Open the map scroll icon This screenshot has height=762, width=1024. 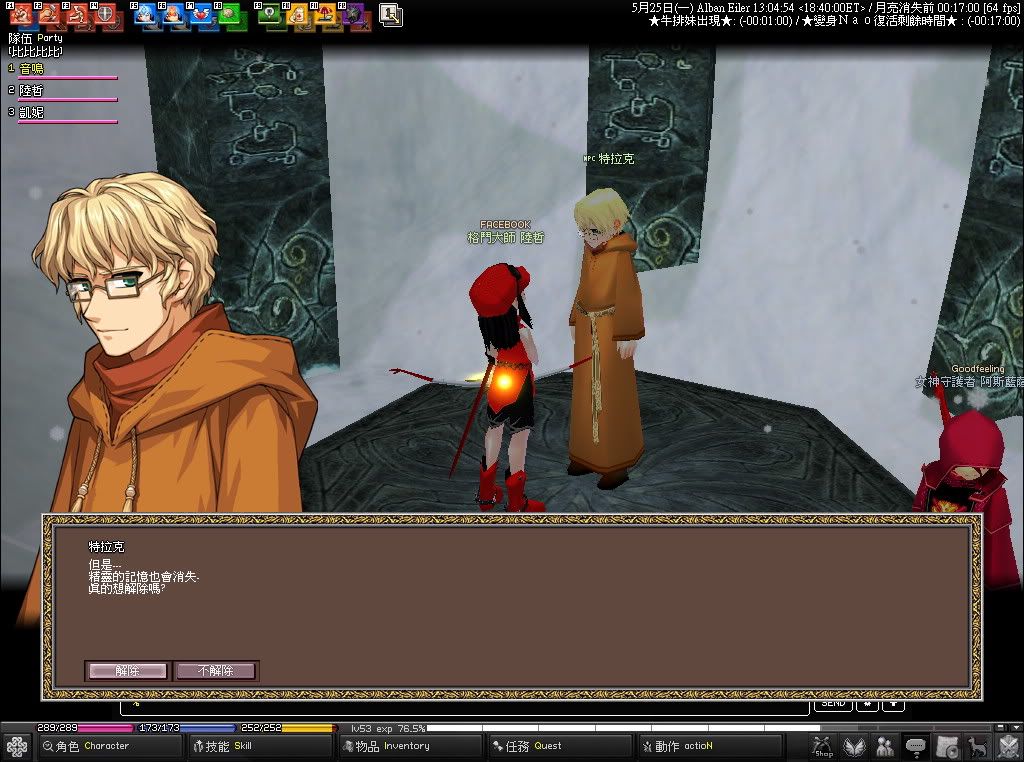947,747
